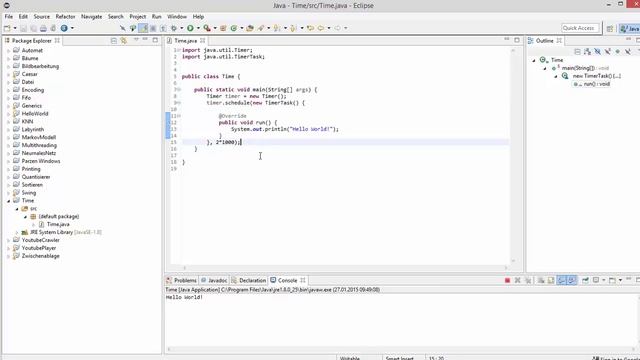Terminate the running program with red stop
The width and height of the screenshot is (640, 360).
click(507, 280)
